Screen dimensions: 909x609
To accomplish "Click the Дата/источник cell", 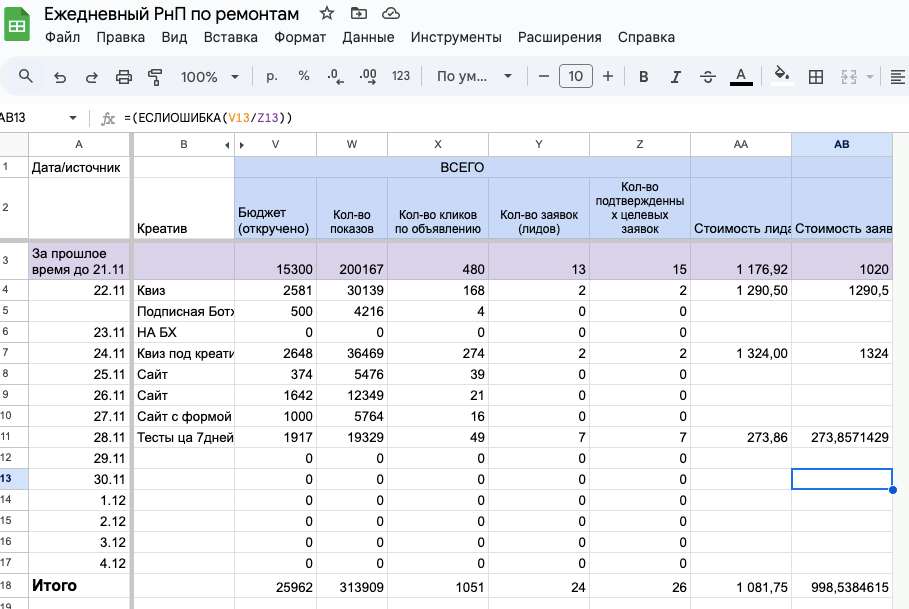I will coord(79,167).
